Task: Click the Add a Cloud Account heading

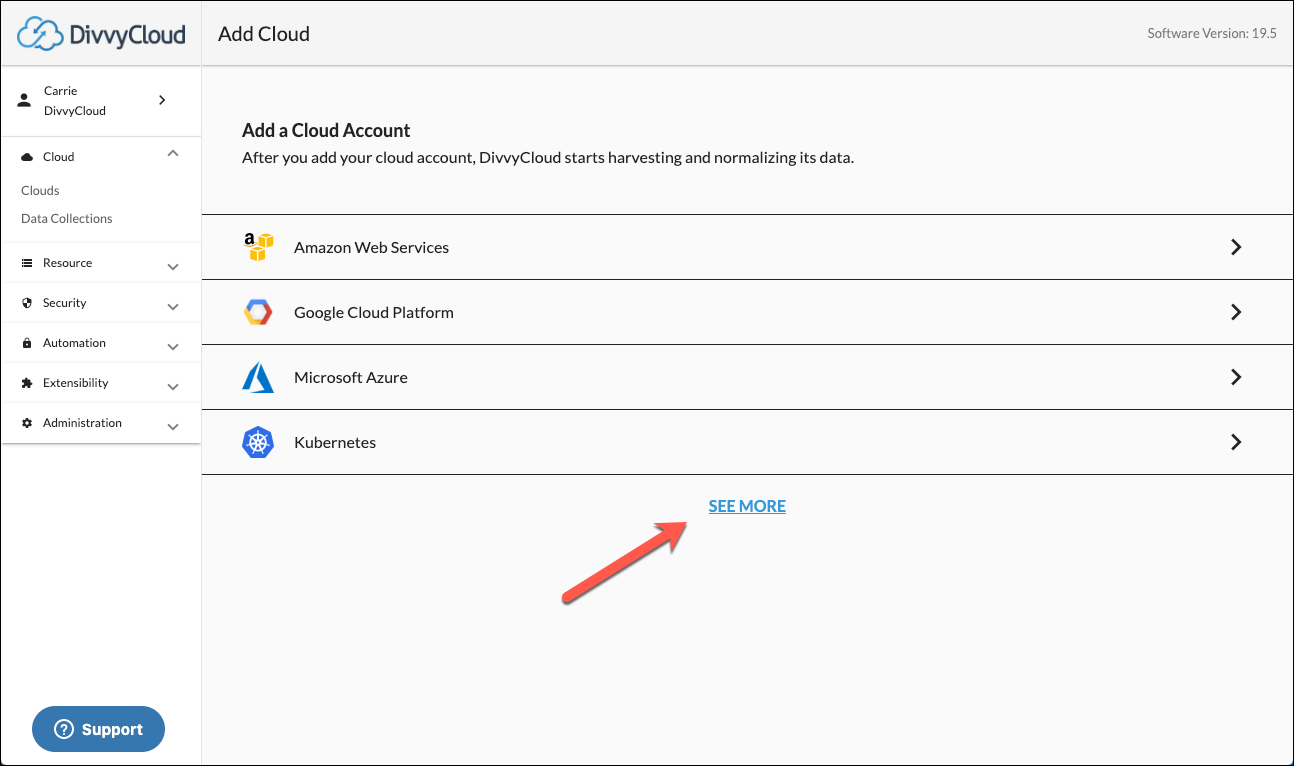Action: point(326,130)
